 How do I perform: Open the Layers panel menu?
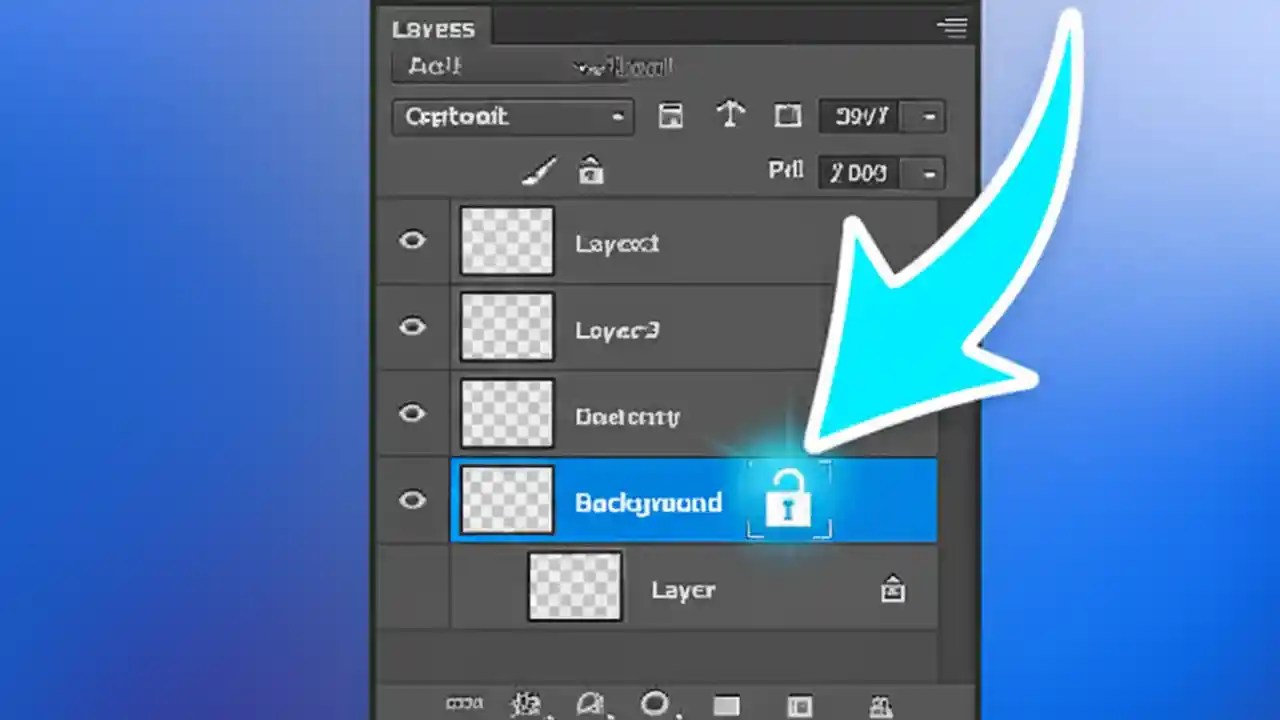click(x=951, y=27)
